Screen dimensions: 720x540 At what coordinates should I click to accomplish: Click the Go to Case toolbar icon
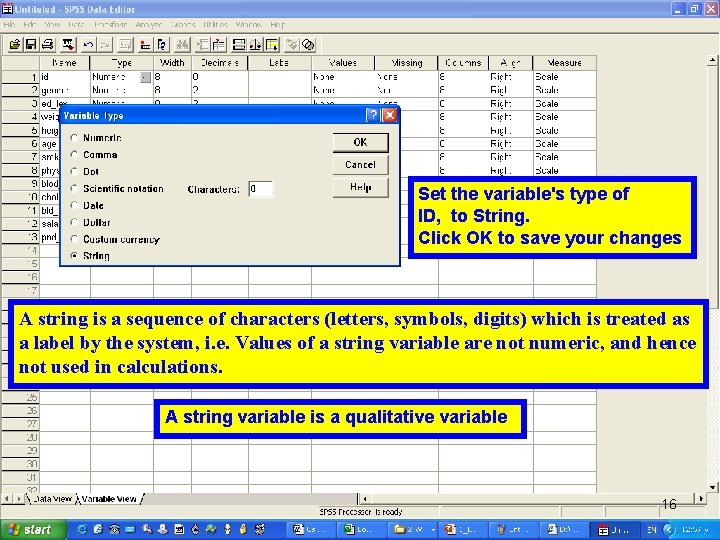(145, 45)
